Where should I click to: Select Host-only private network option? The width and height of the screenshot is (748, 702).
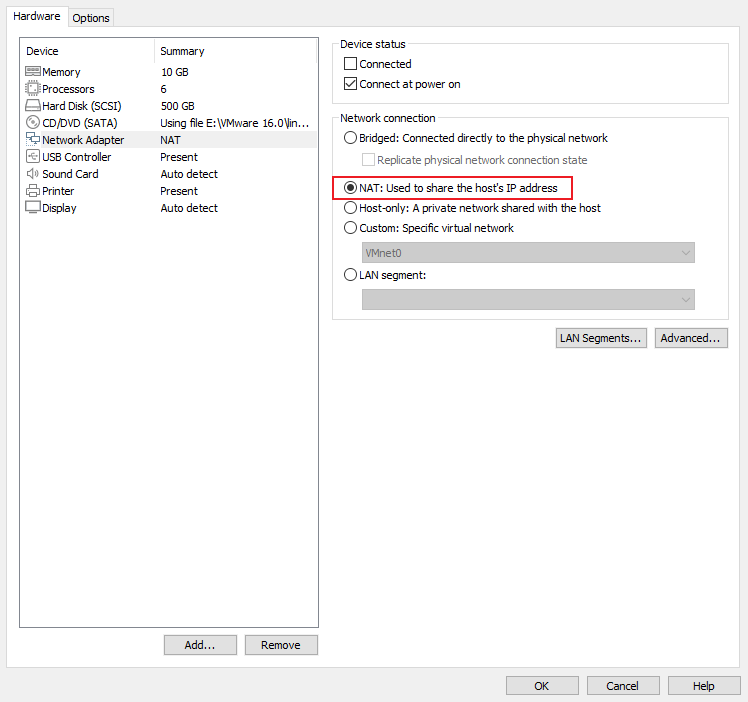(x=350, y=208)
